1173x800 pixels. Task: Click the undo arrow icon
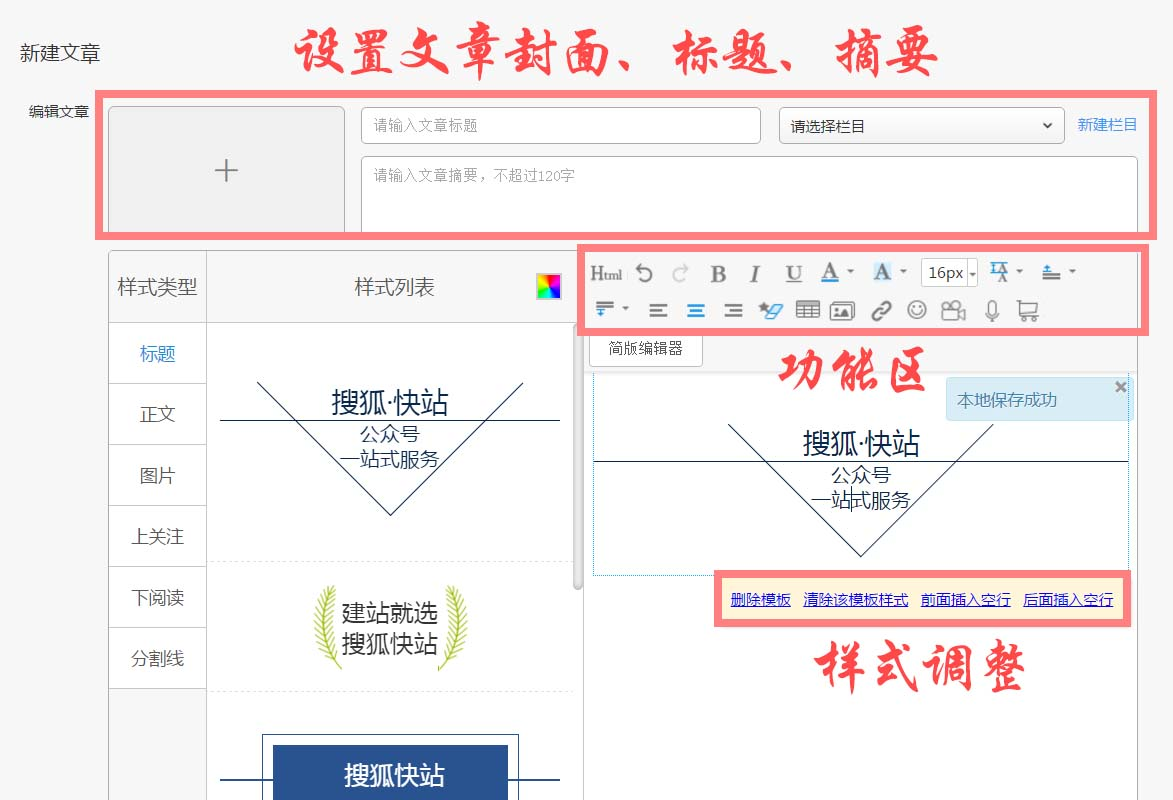coord(644,273)
